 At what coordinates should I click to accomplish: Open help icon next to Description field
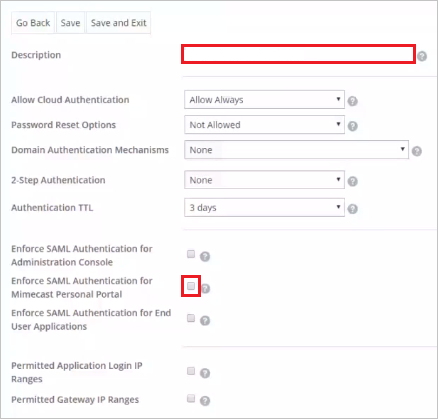[422, 56]
